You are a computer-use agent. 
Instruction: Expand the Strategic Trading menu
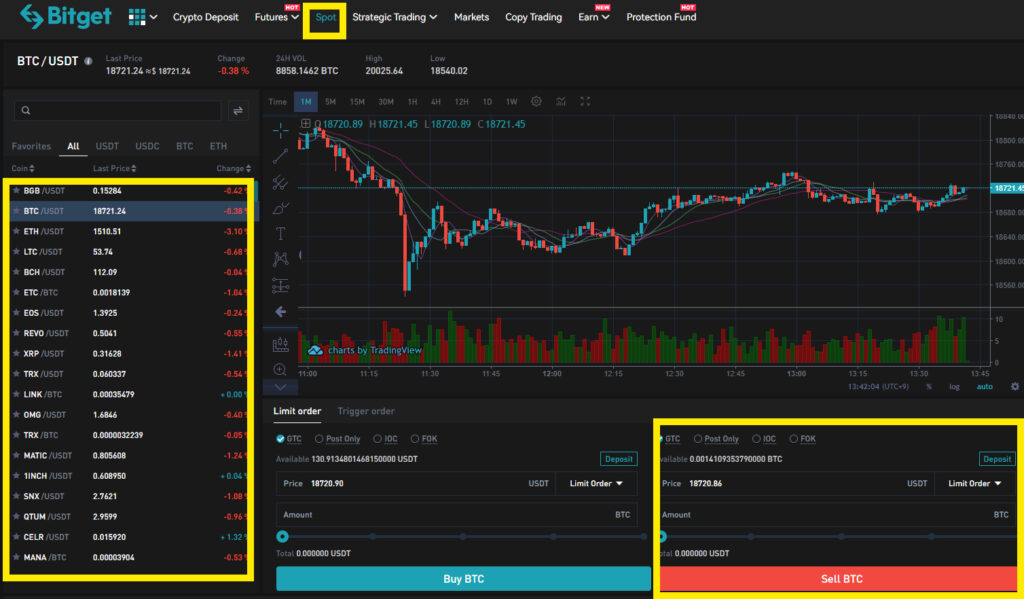point(394,17)
